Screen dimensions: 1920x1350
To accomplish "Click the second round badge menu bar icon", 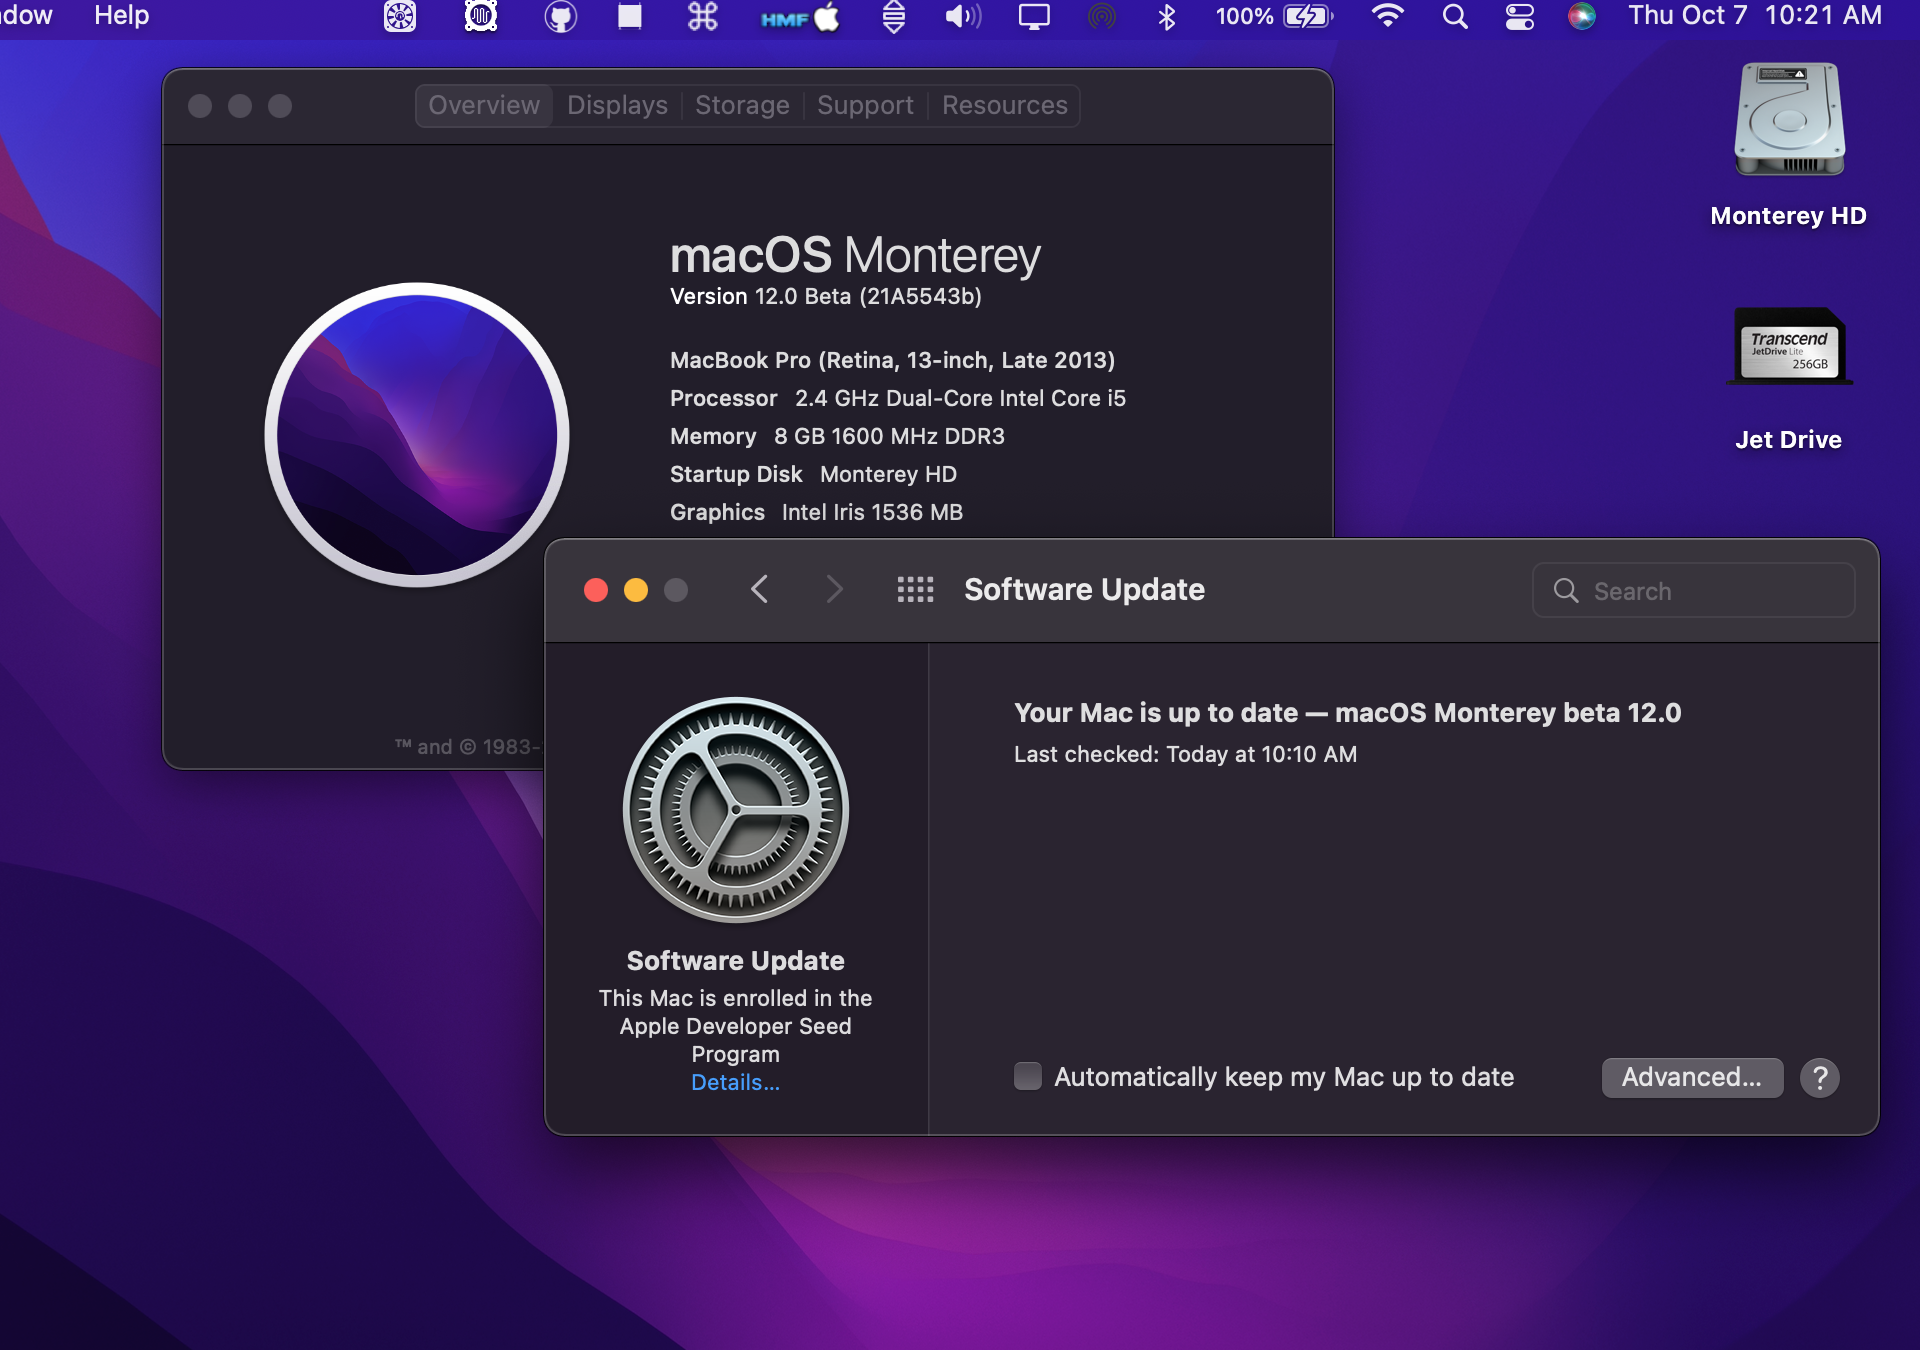I will pos(481,16).
